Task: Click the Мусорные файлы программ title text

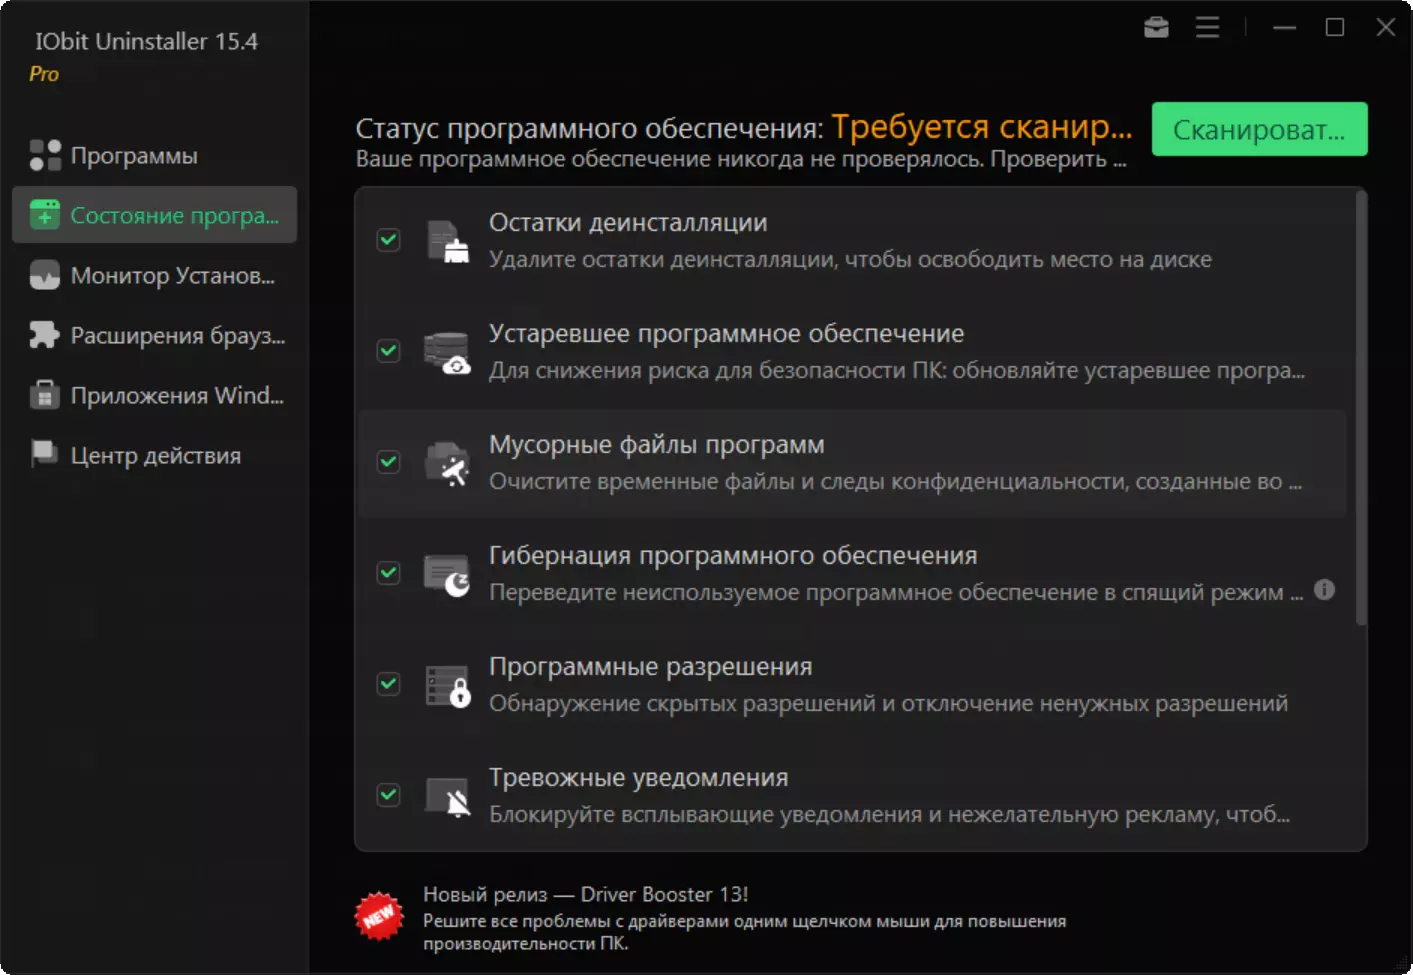Action: pyautogui.click(x=656, y=444)
